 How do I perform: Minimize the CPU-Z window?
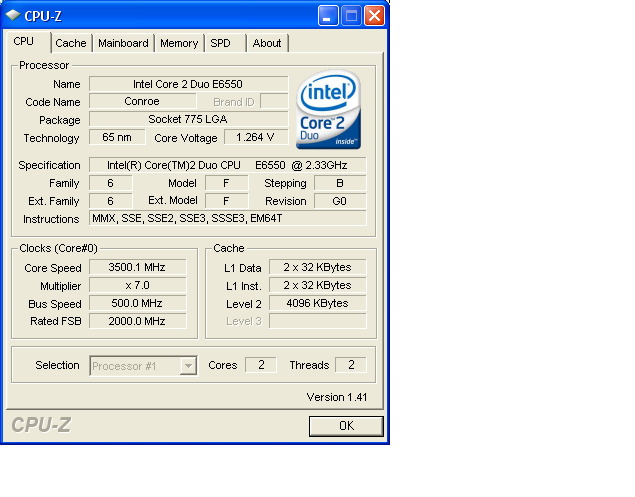click(x=328, y=16)
